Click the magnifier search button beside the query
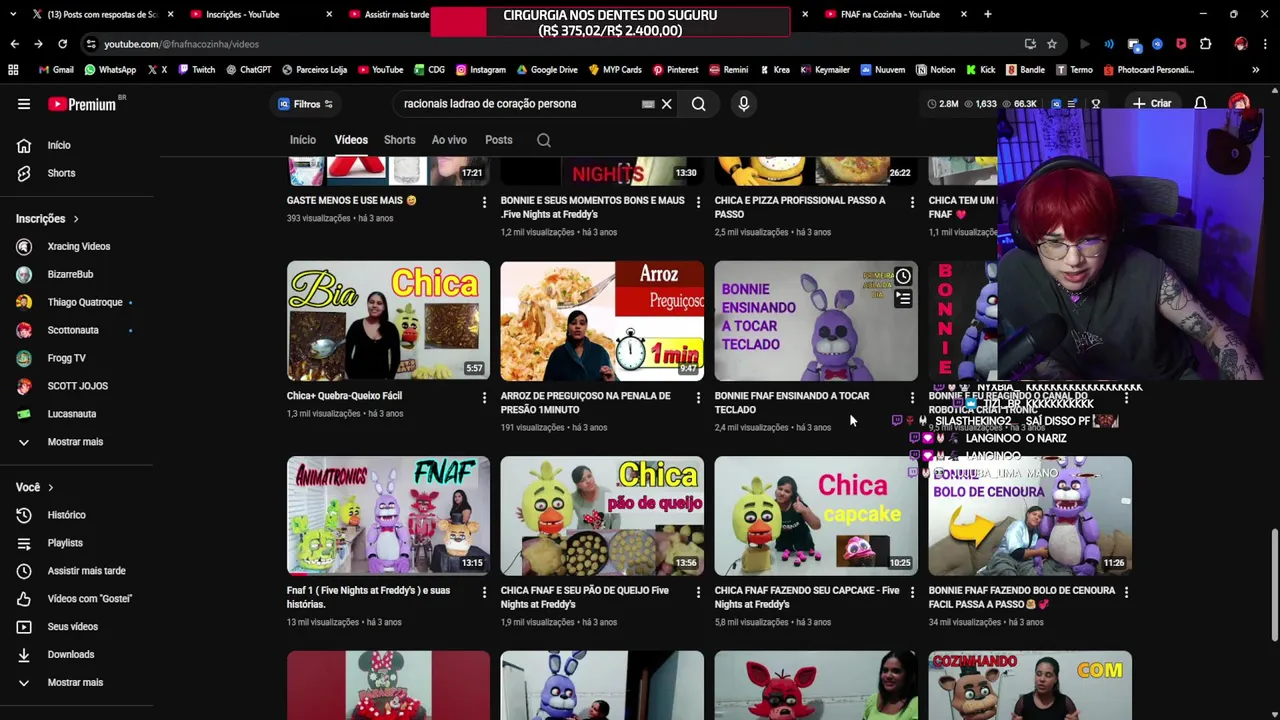Screen dimensions: 1280x720 (699, 104)
